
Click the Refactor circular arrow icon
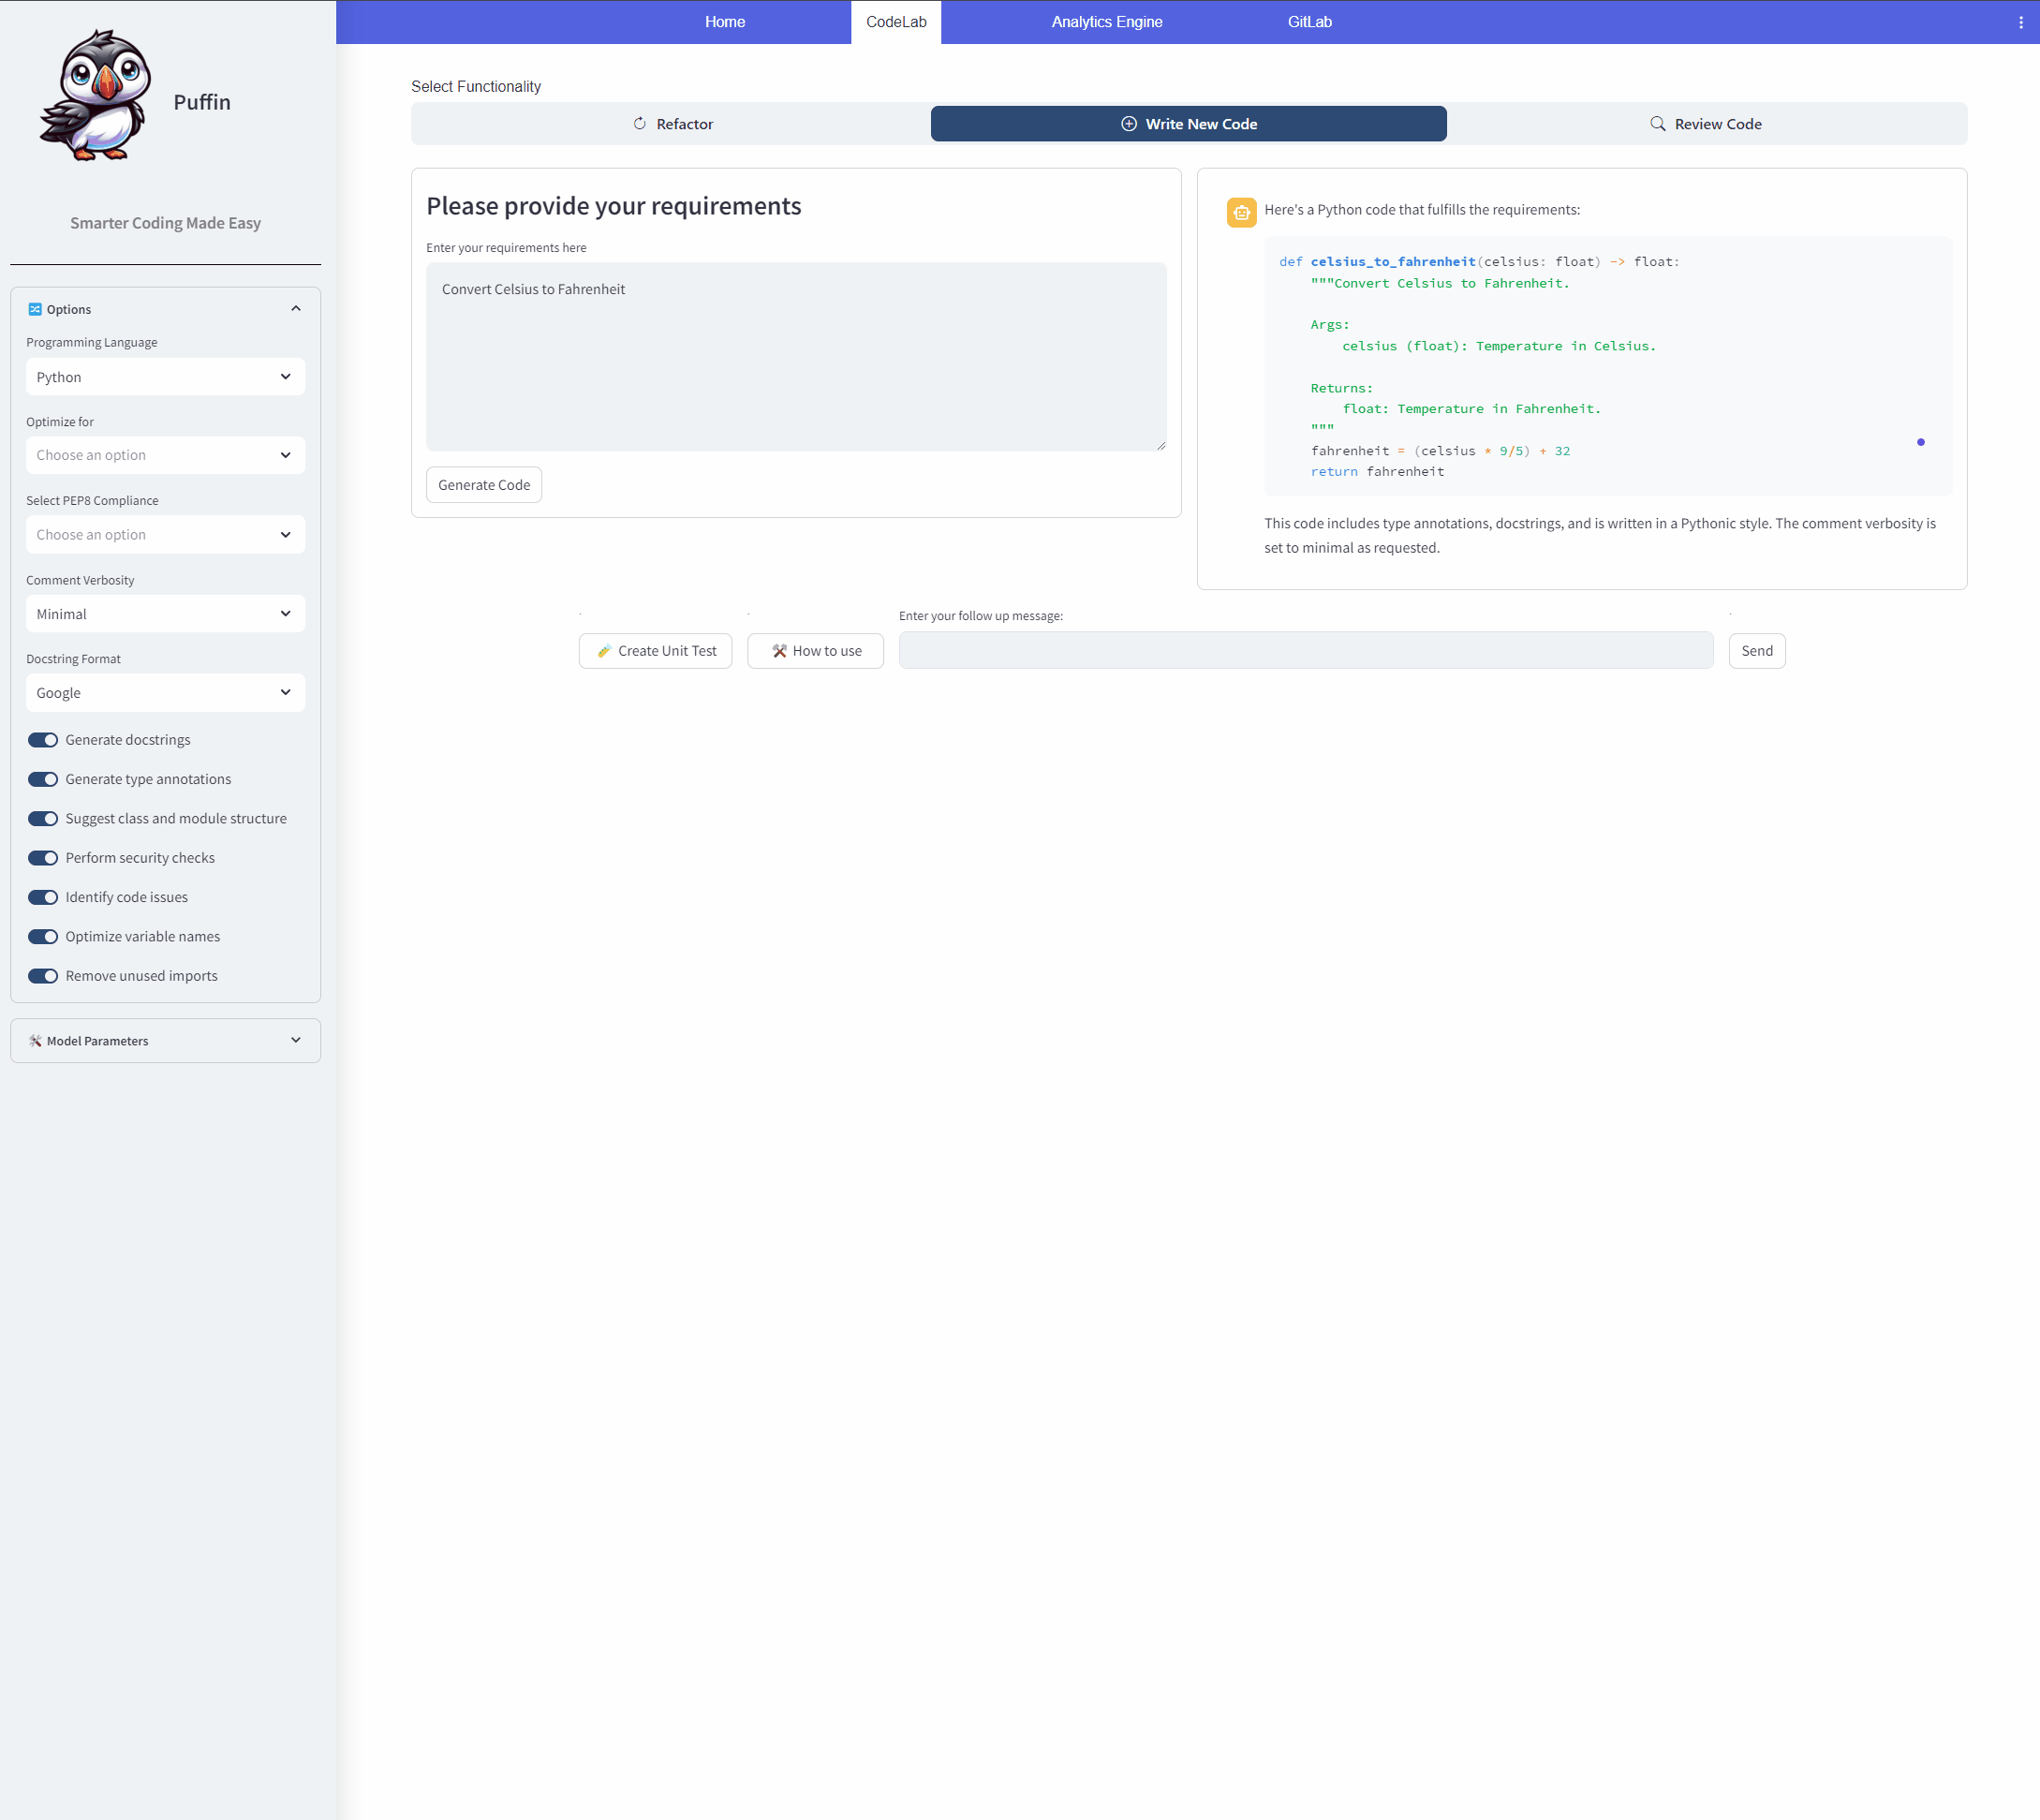pyautogui.click(x=640, y=124)
